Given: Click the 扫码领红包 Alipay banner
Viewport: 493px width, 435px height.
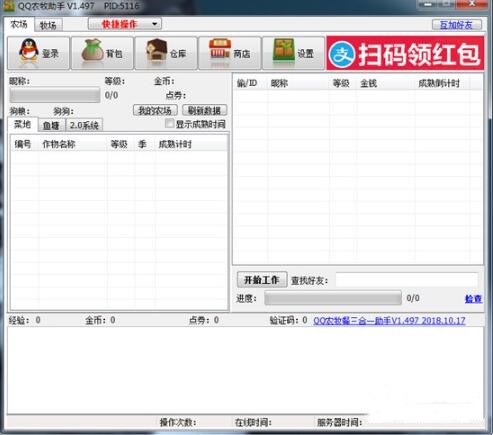Looking at the screenshot, I should (405, 53).
